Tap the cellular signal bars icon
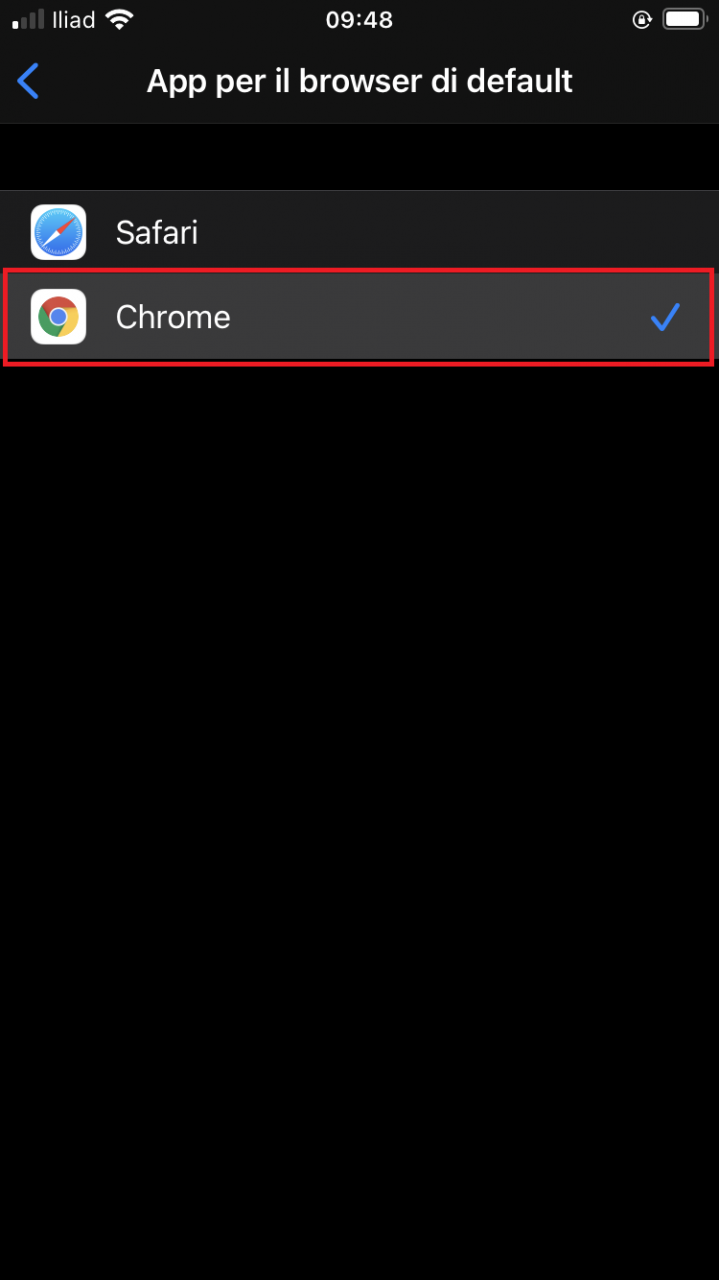Image resolution: width=719 pixels, height=1280 pixels. click(x=28, y=19)
